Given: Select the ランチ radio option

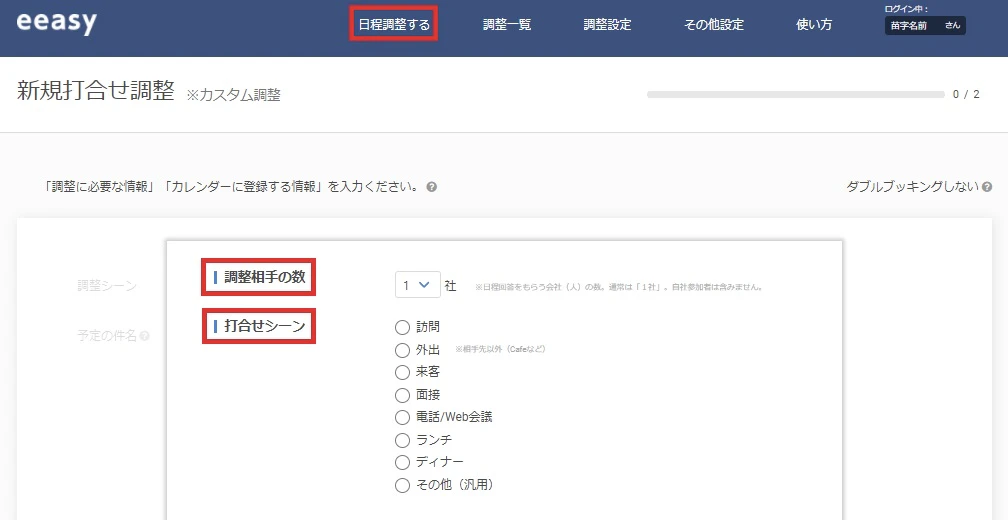Looking at the screenshot, I should click(x=403, y=440).
